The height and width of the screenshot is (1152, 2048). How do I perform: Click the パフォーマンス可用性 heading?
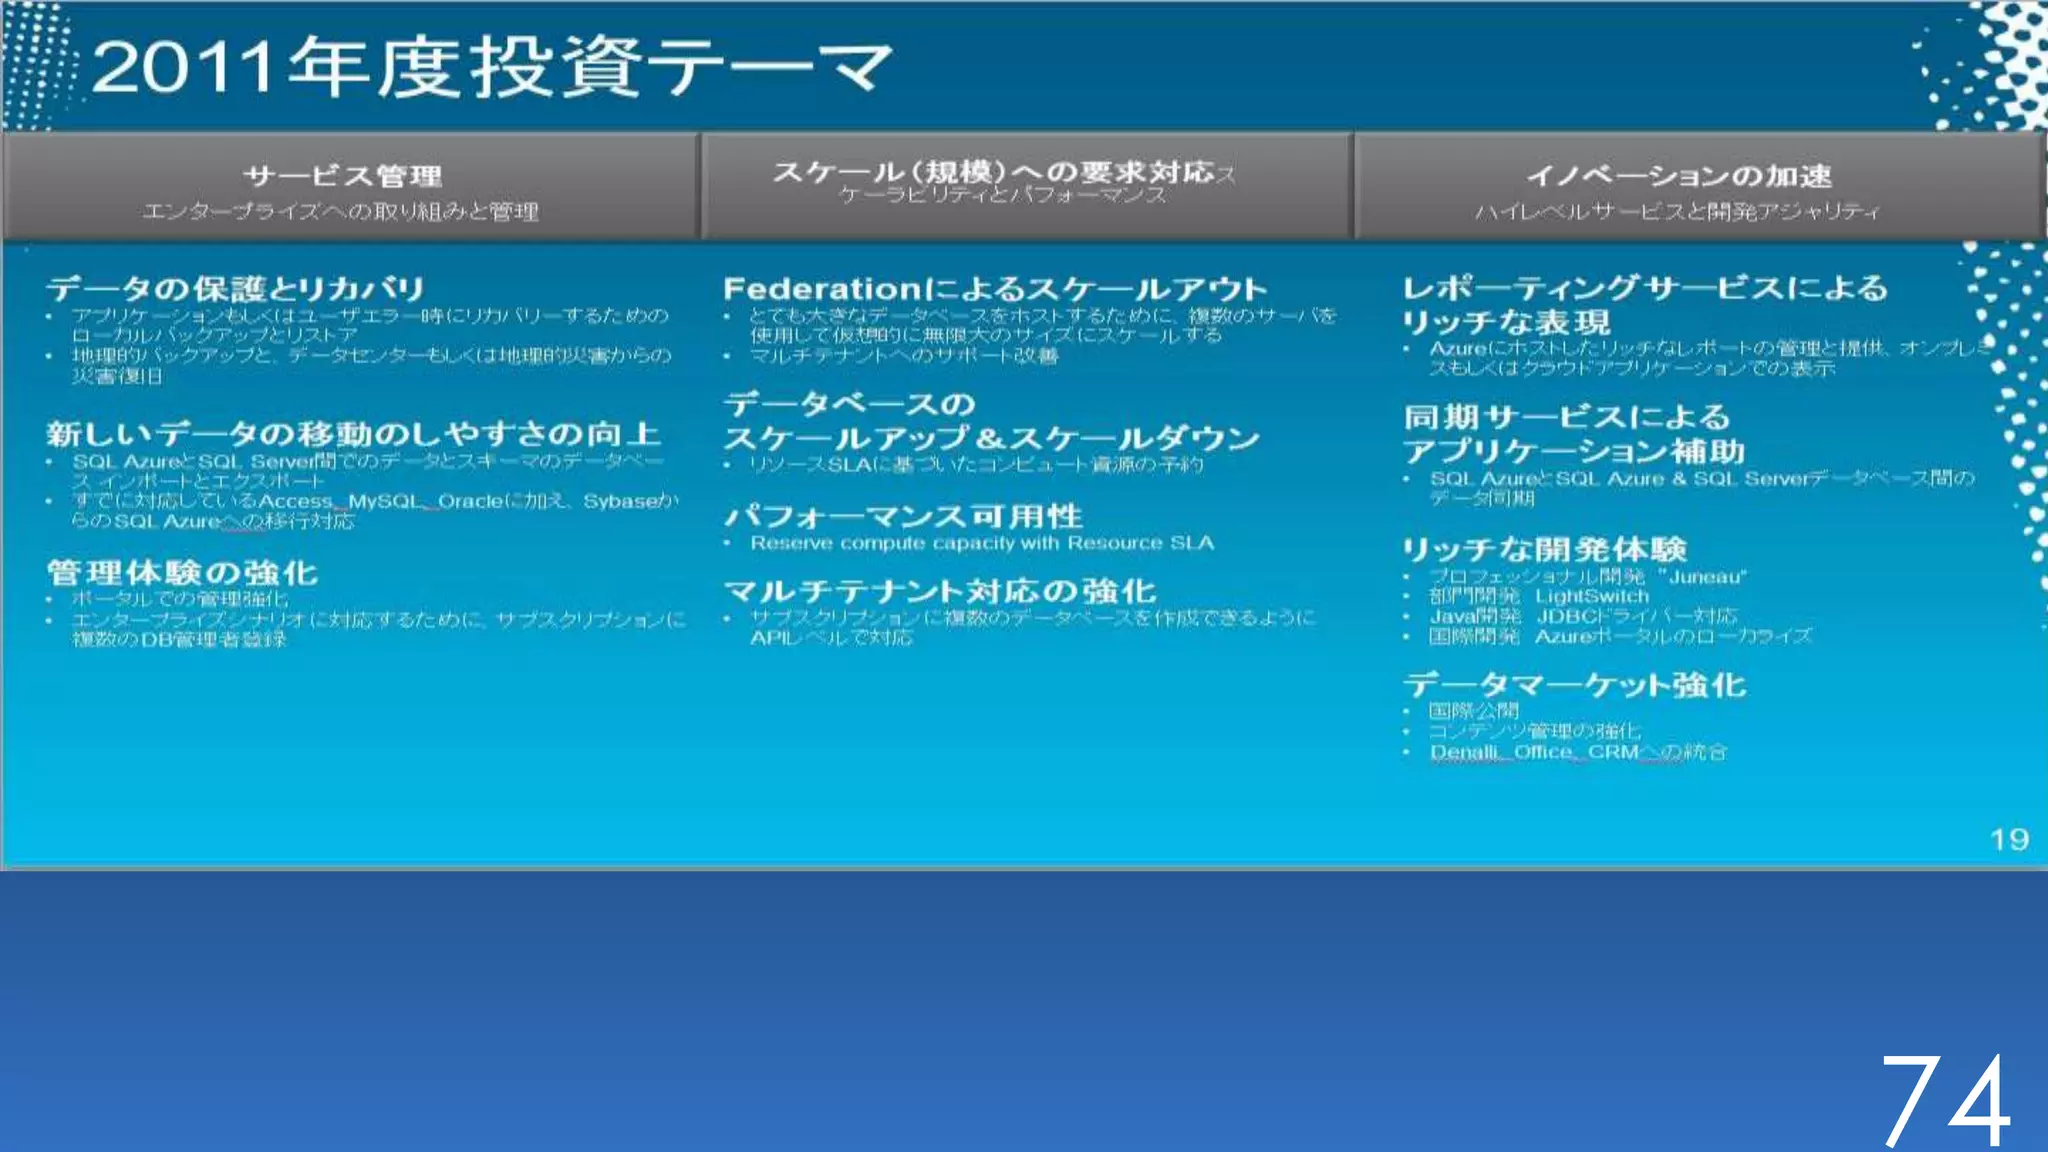coord(903,516)
